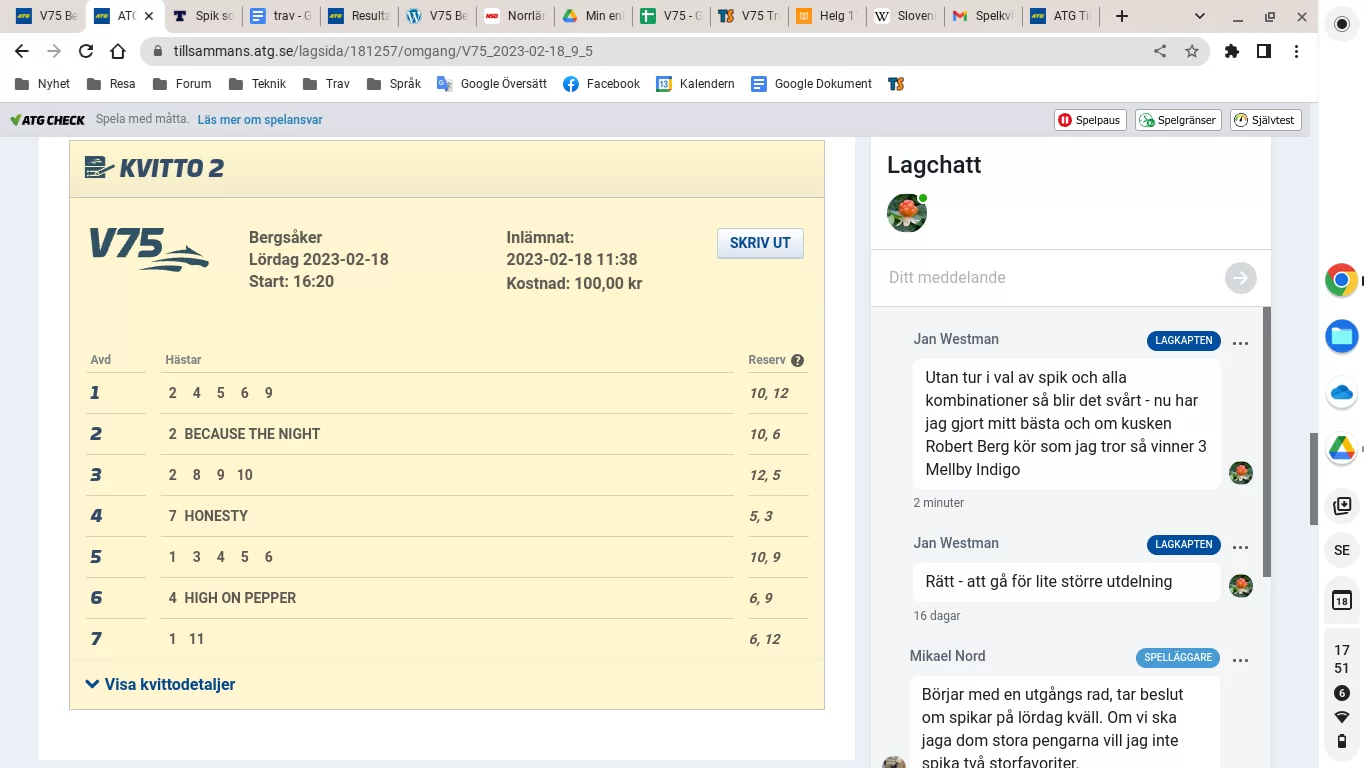Switch to the Norrländ tab

[x=514, y=16]
